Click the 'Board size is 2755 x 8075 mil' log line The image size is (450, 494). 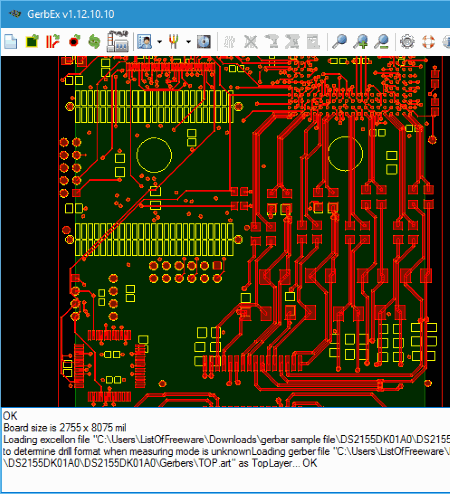click(x=65, y=428)
